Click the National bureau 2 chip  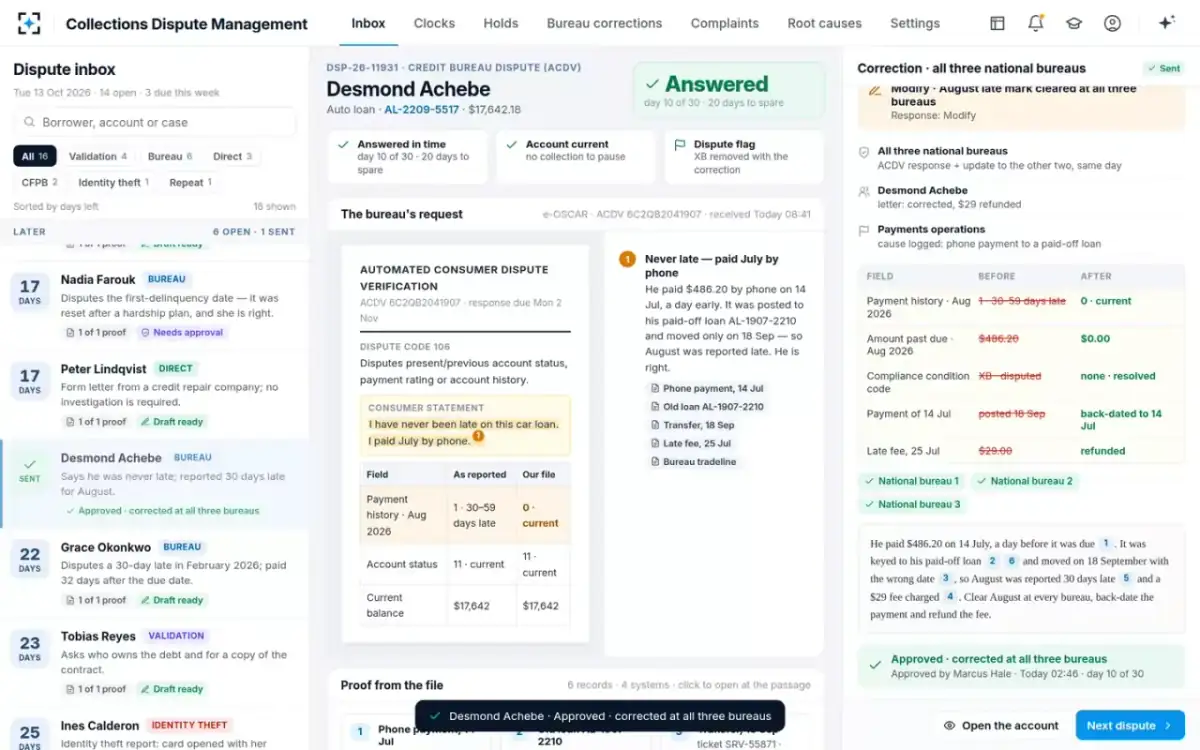(x=1026, y=481)
